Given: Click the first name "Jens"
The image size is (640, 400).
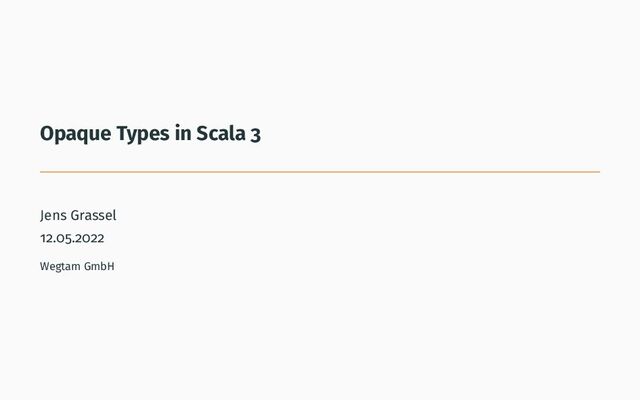Looking at the screenshot, I should [53, 216].
